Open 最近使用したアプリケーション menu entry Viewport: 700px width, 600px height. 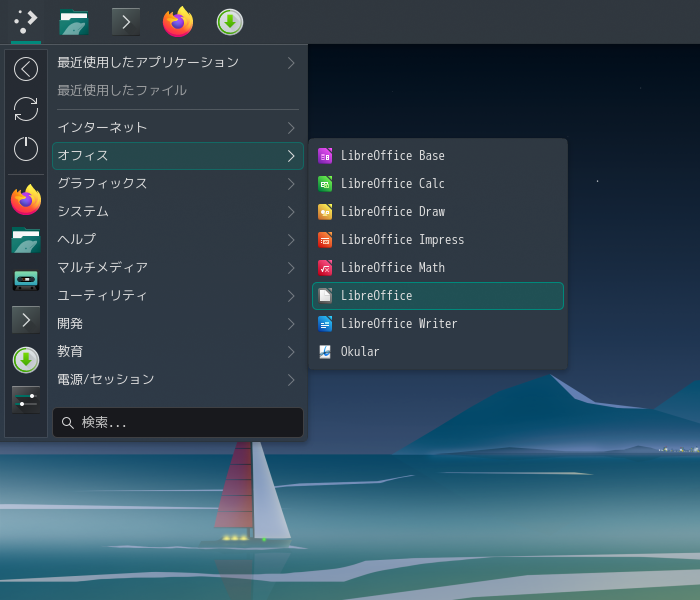pyautogui.click(x=178, y=63)
